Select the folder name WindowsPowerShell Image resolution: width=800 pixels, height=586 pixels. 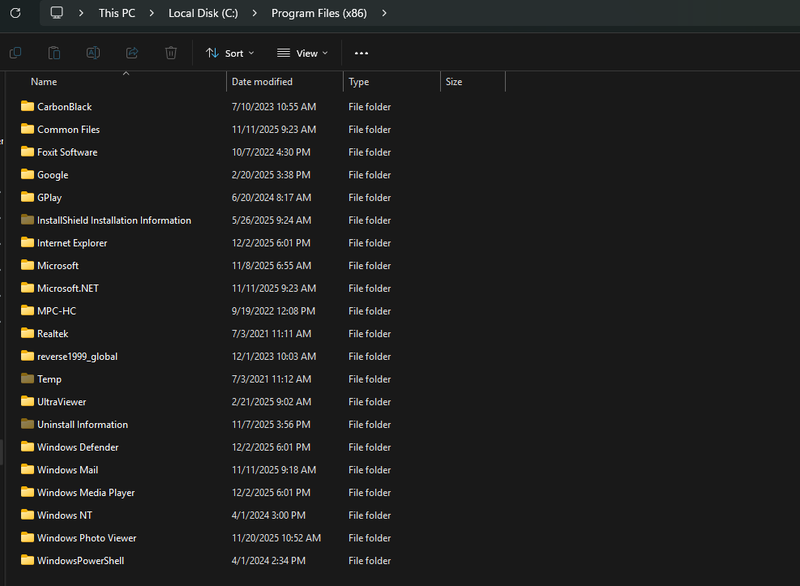click(x=81, y=560)
